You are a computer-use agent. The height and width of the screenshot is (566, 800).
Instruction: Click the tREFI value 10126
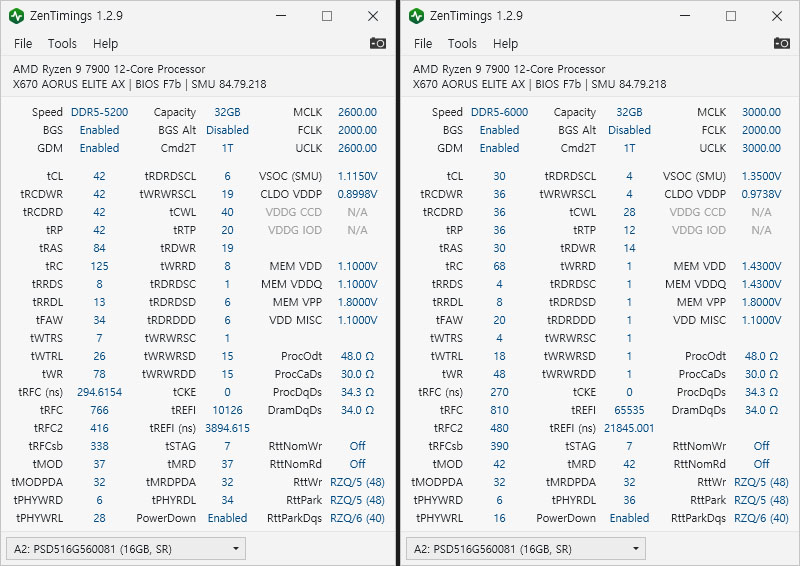point(228,410)
